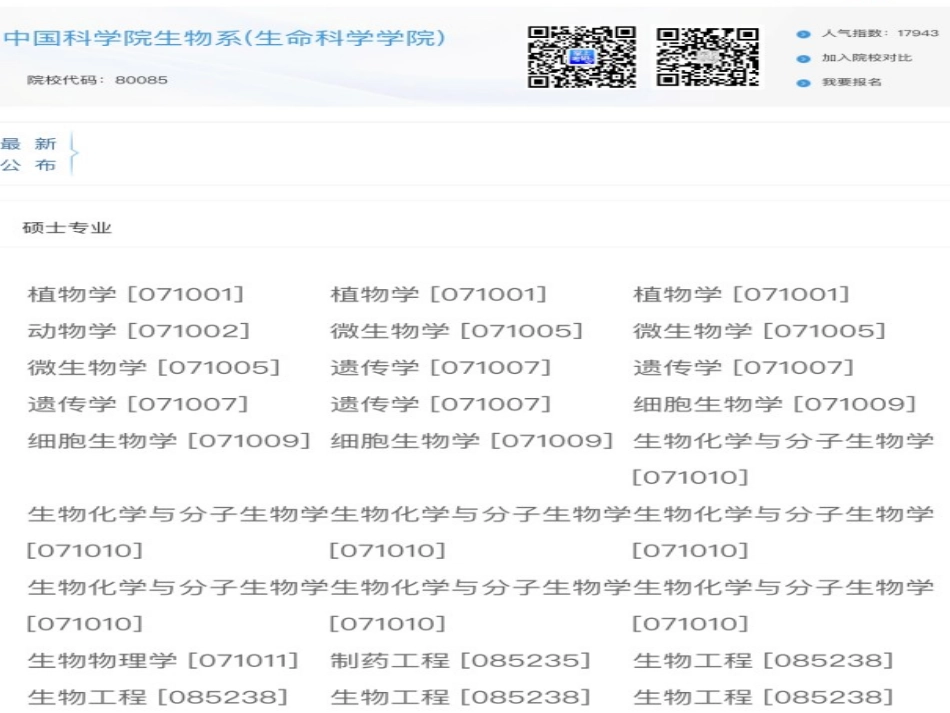Click 细胞生物学 [071009] in the middle column

pyautogui.click(x=472, y=440)
